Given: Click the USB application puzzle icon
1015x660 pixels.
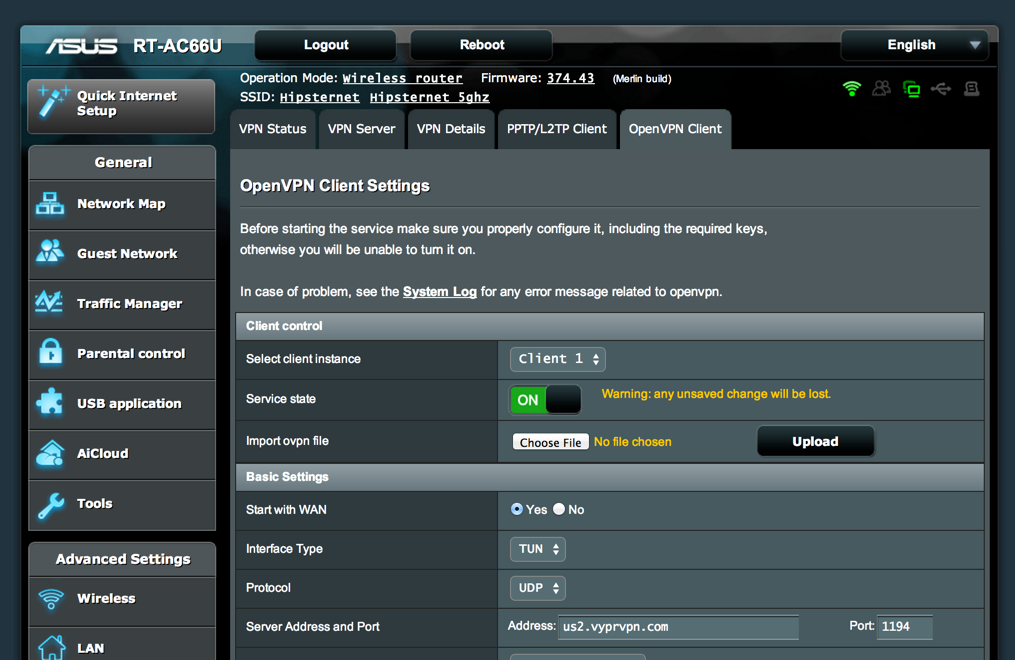Looking at the screenshot, I should point(50,402).
